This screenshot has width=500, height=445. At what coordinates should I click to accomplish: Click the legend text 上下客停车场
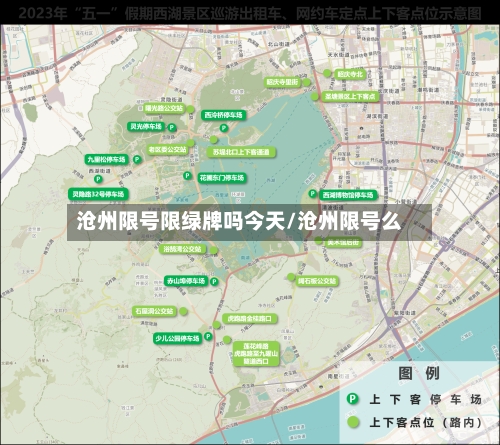click(426, 399)
